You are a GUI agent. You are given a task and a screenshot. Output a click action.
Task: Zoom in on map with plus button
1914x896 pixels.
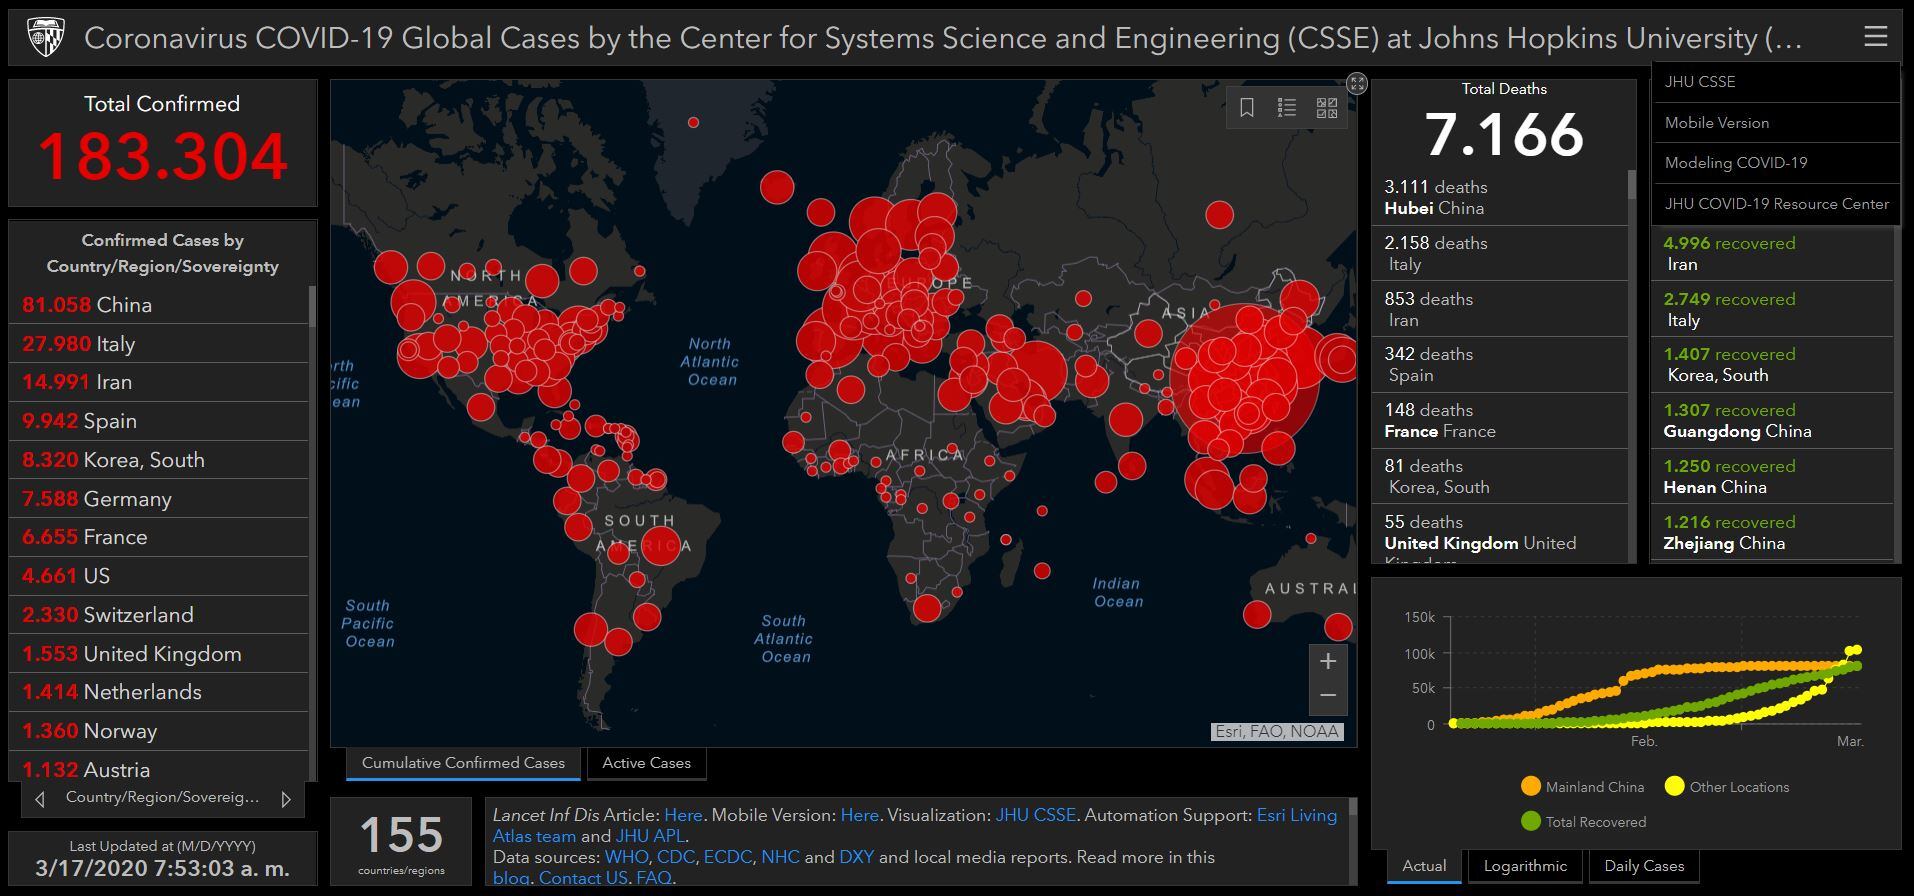(x=1328, y=661)
